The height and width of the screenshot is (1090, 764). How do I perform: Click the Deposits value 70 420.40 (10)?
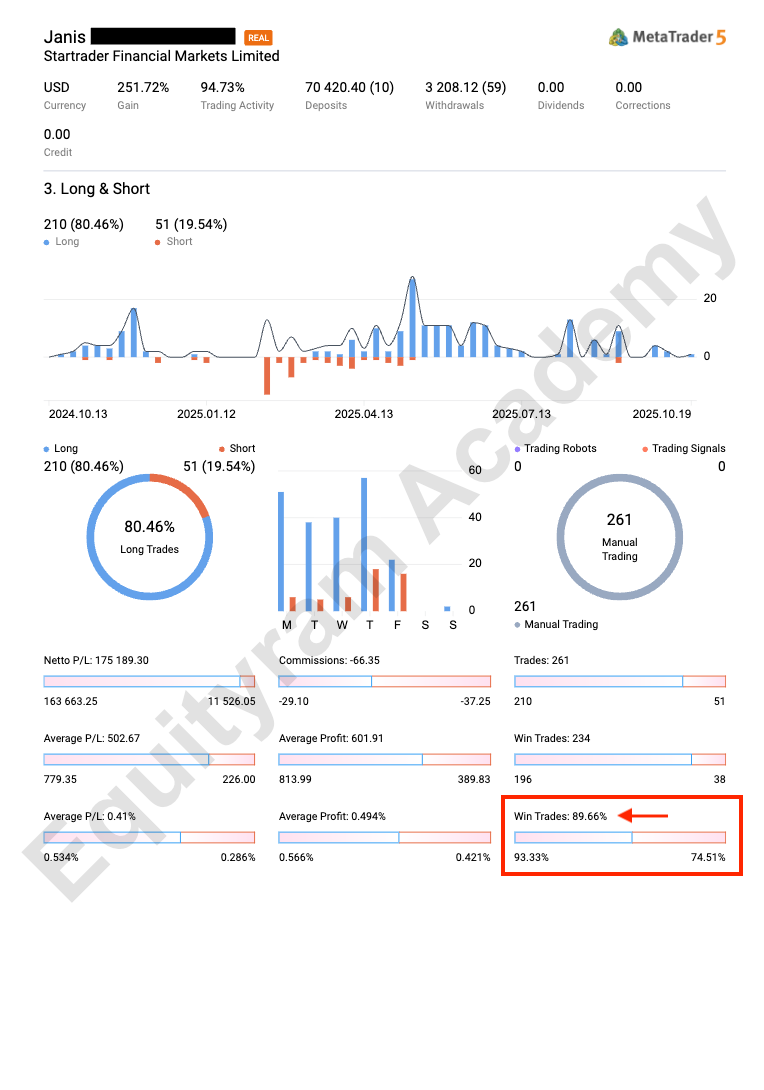[349, 87]
